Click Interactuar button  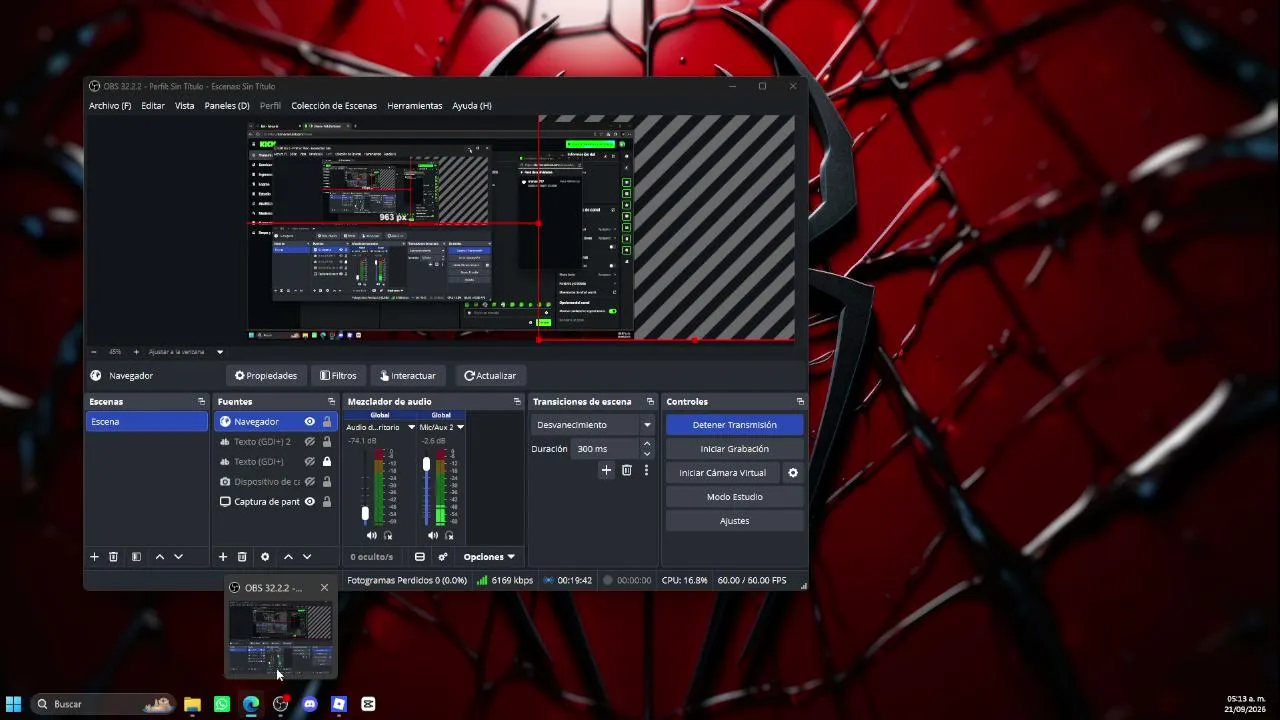coord(408,376)
